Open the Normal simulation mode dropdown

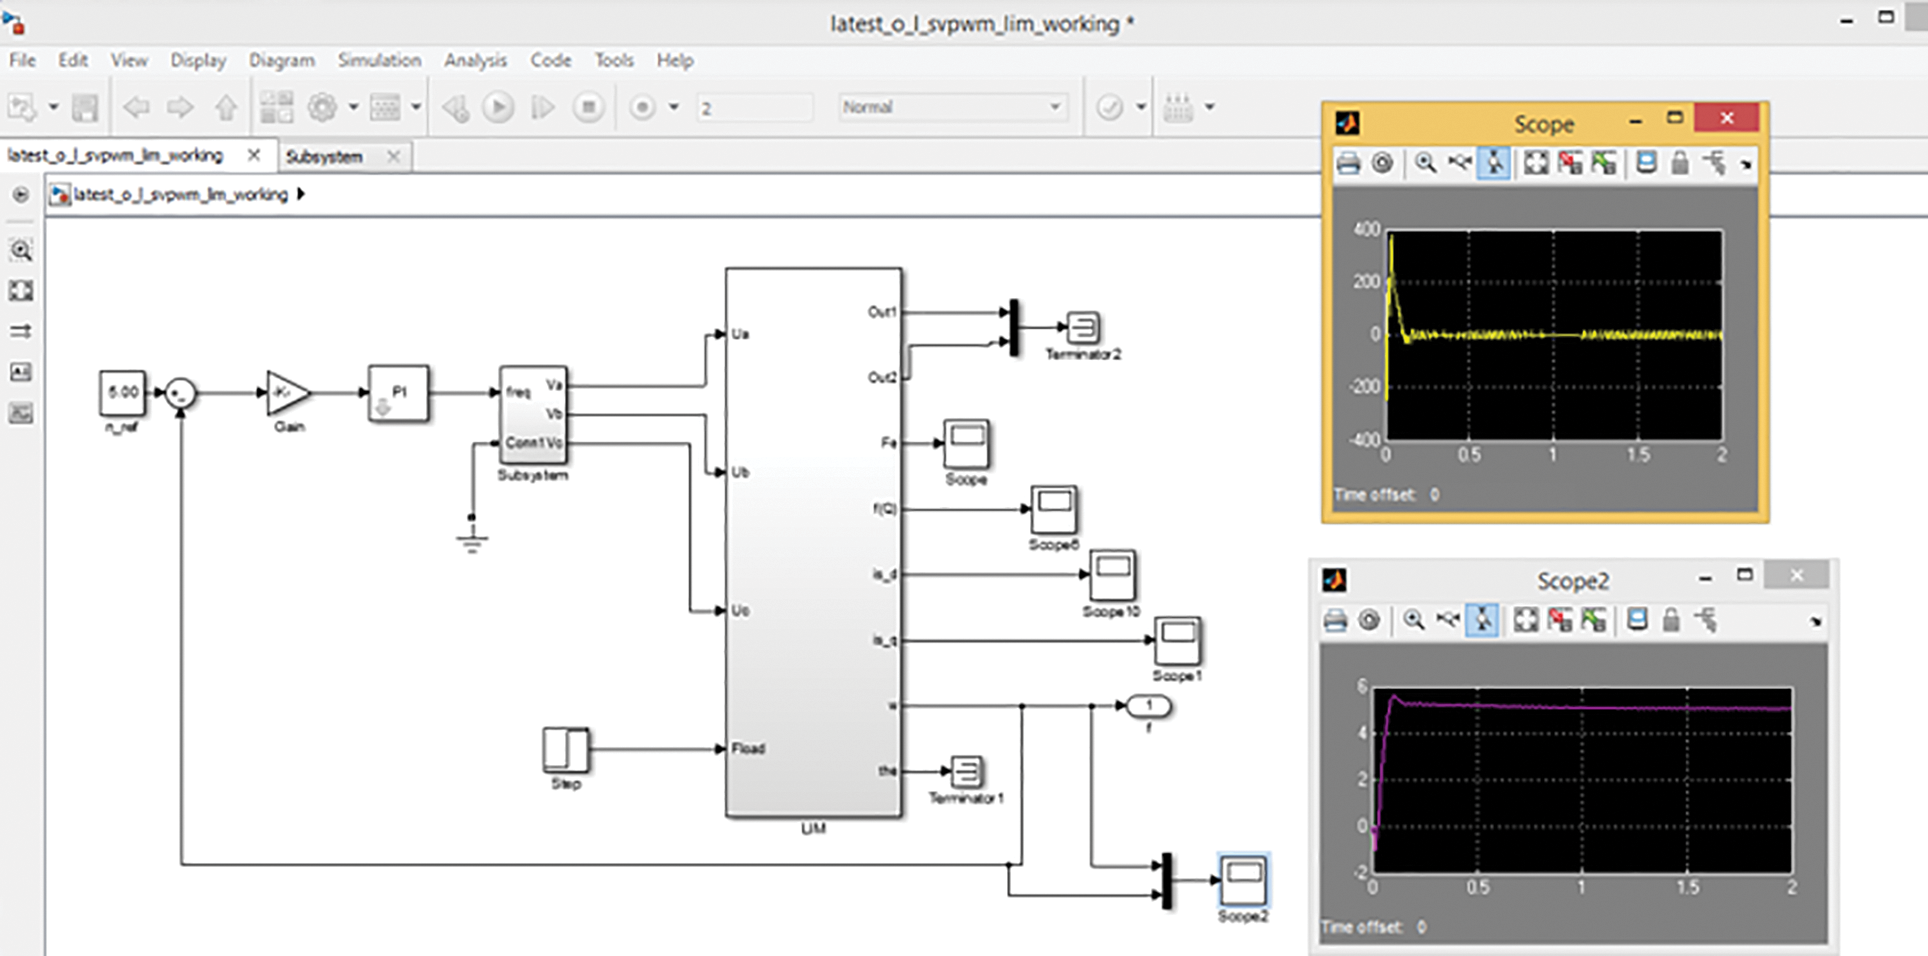[x=952, y=107]
